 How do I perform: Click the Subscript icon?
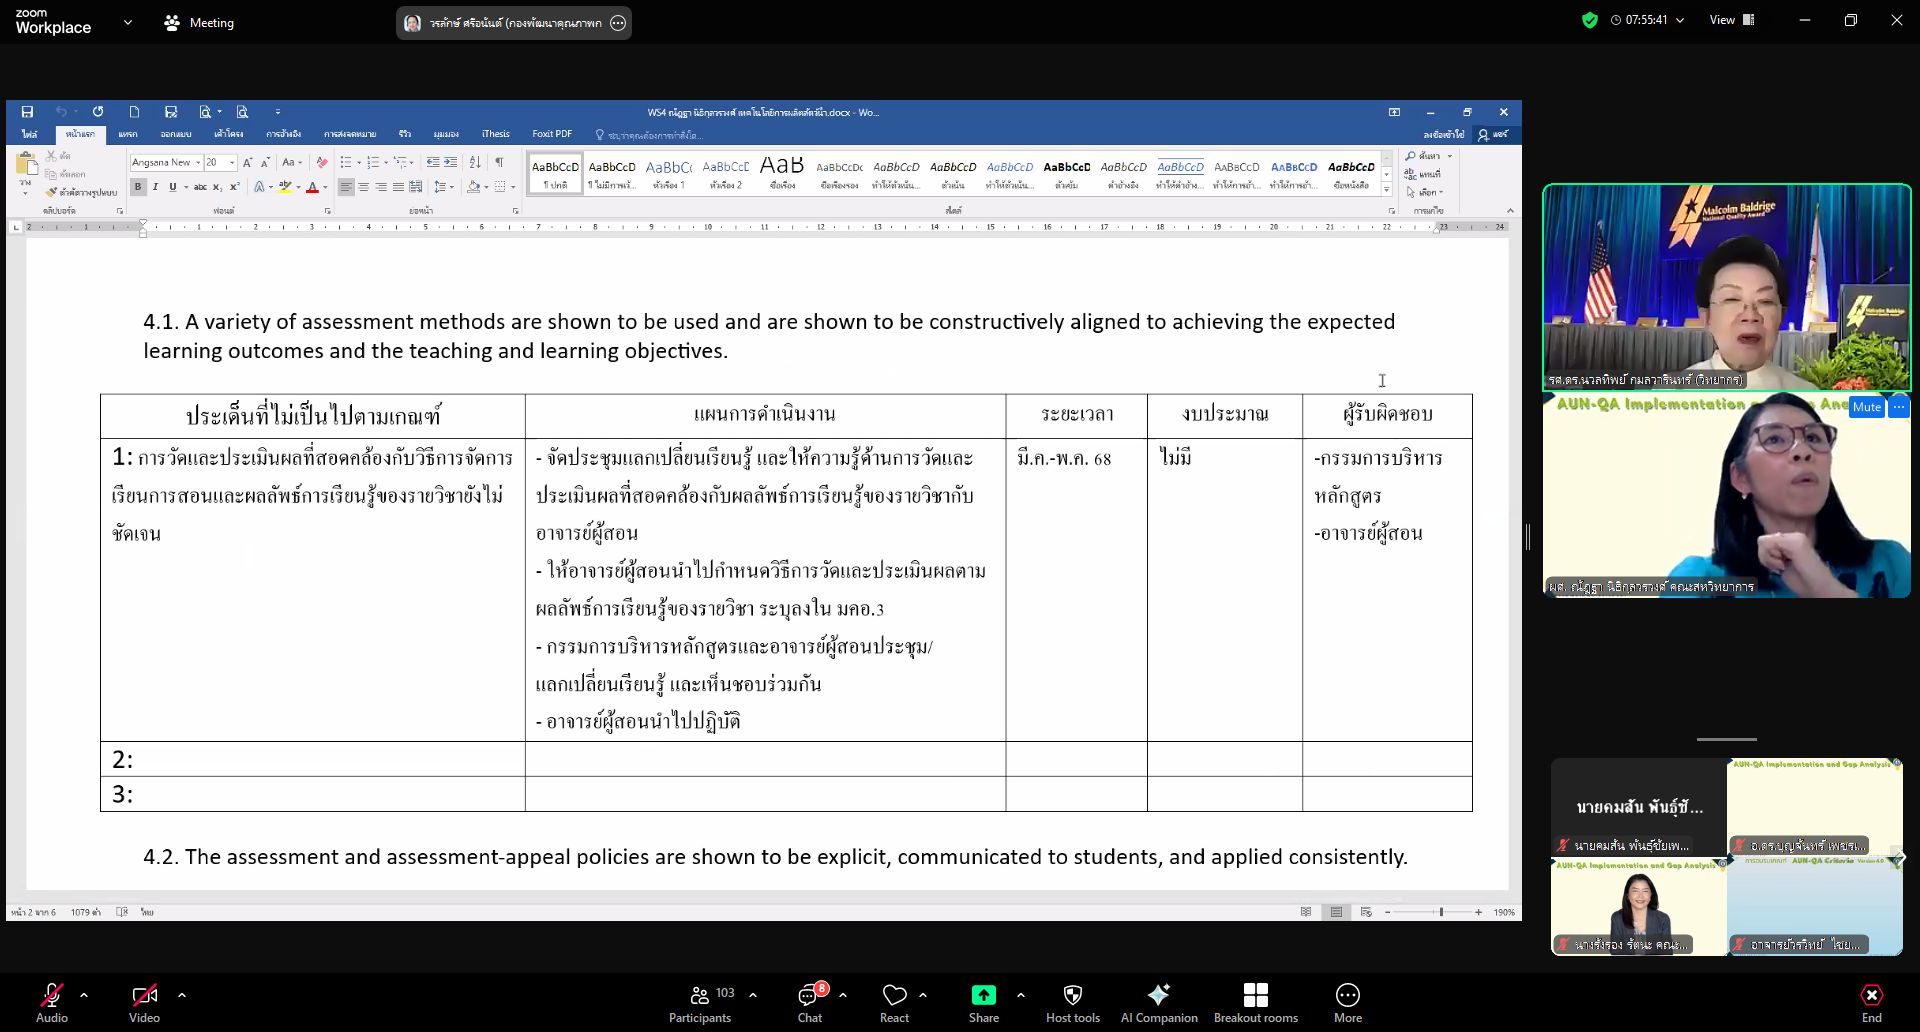tap(217, 187)
